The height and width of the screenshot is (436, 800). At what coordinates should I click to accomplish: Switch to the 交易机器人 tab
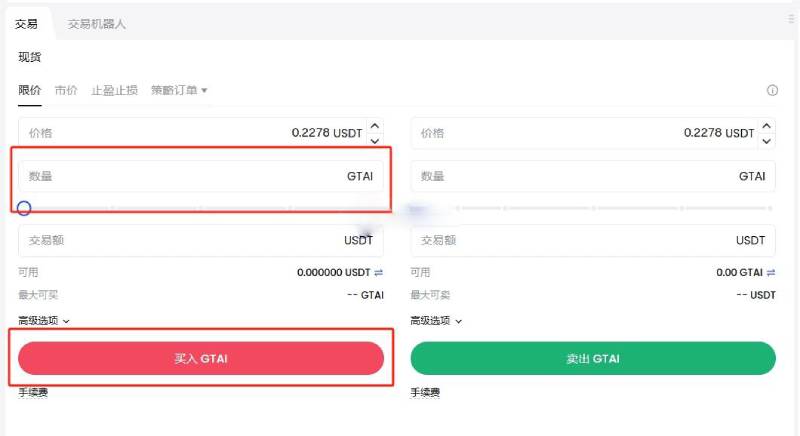[97, 23]
